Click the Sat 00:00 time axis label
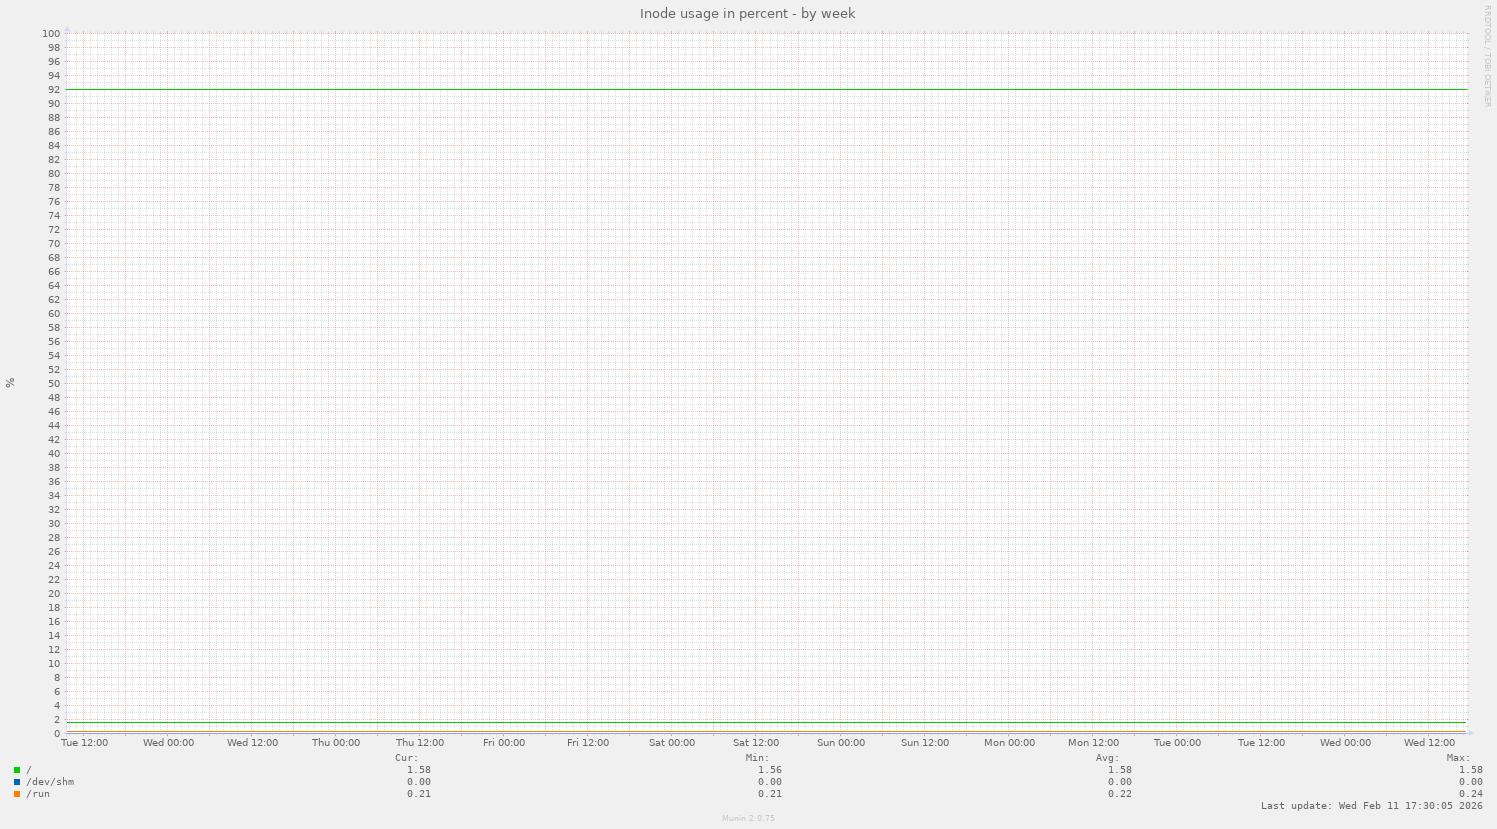 point(671,743)
